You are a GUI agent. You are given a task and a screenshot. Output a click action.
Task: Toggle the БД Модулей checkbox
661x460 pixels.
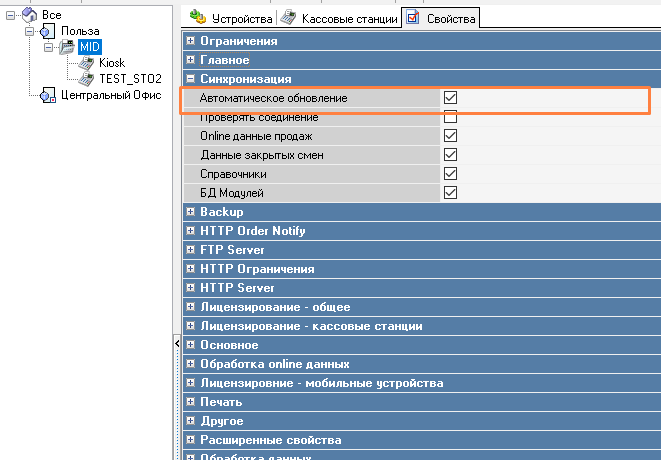pos(450,193)
